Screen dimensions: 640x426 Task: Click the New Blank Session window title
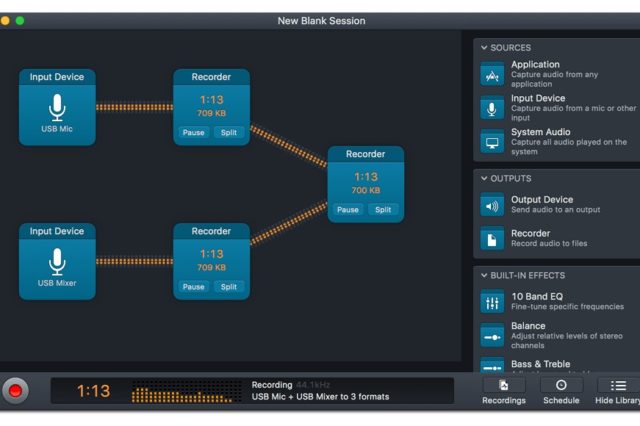321,21
